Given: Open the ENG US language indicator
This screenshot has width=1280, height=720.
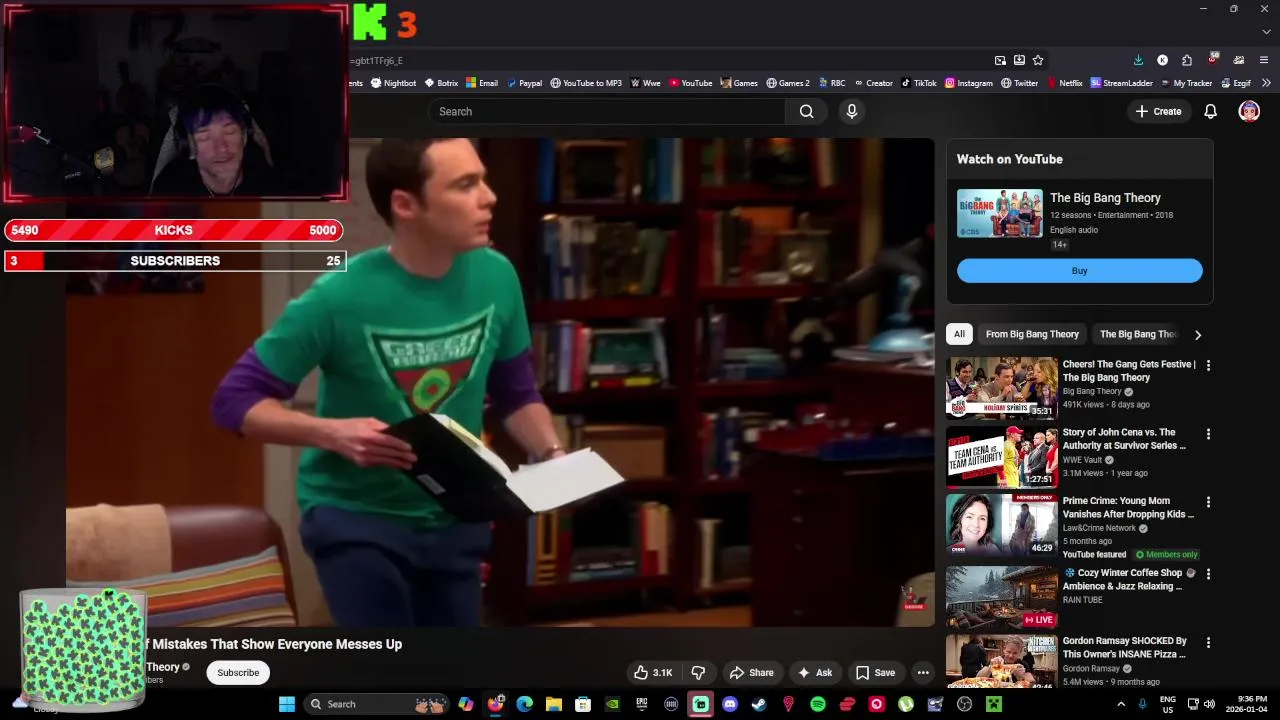Looking at the screenshot, I should 1168,704.
